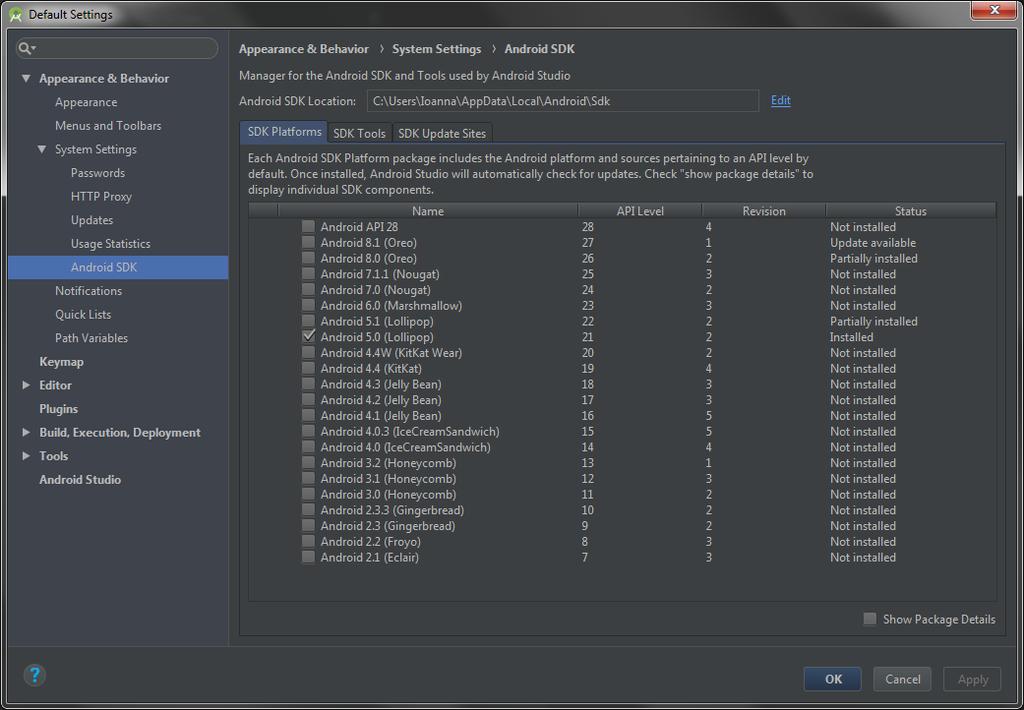This screenshot has height=710, width=1024.
Task: Collapse the System Settings tree node
Action: pos(42,150)
